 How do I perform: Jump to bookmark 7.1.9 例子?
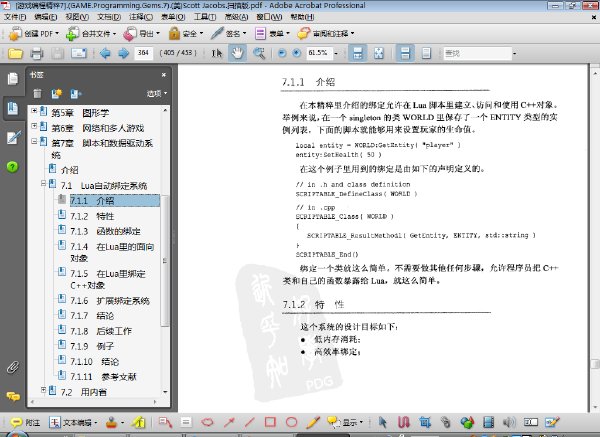click(92, 346)
